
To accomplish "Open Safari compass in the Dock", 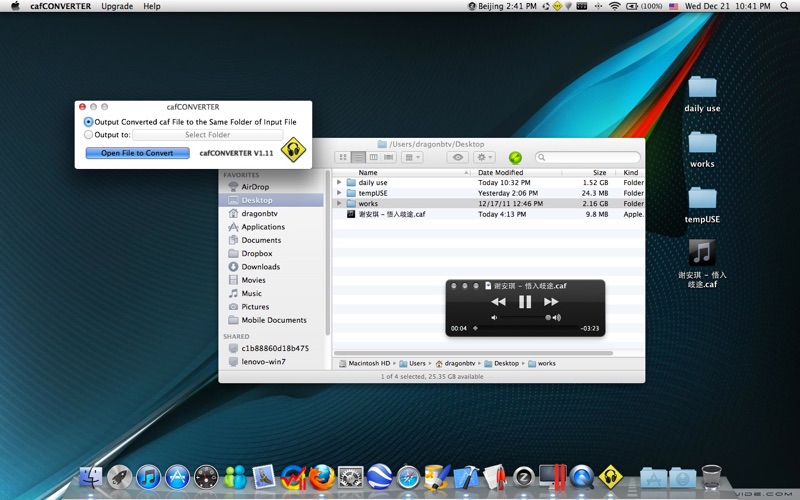I will pyautogui.click(x=408, y=478).
